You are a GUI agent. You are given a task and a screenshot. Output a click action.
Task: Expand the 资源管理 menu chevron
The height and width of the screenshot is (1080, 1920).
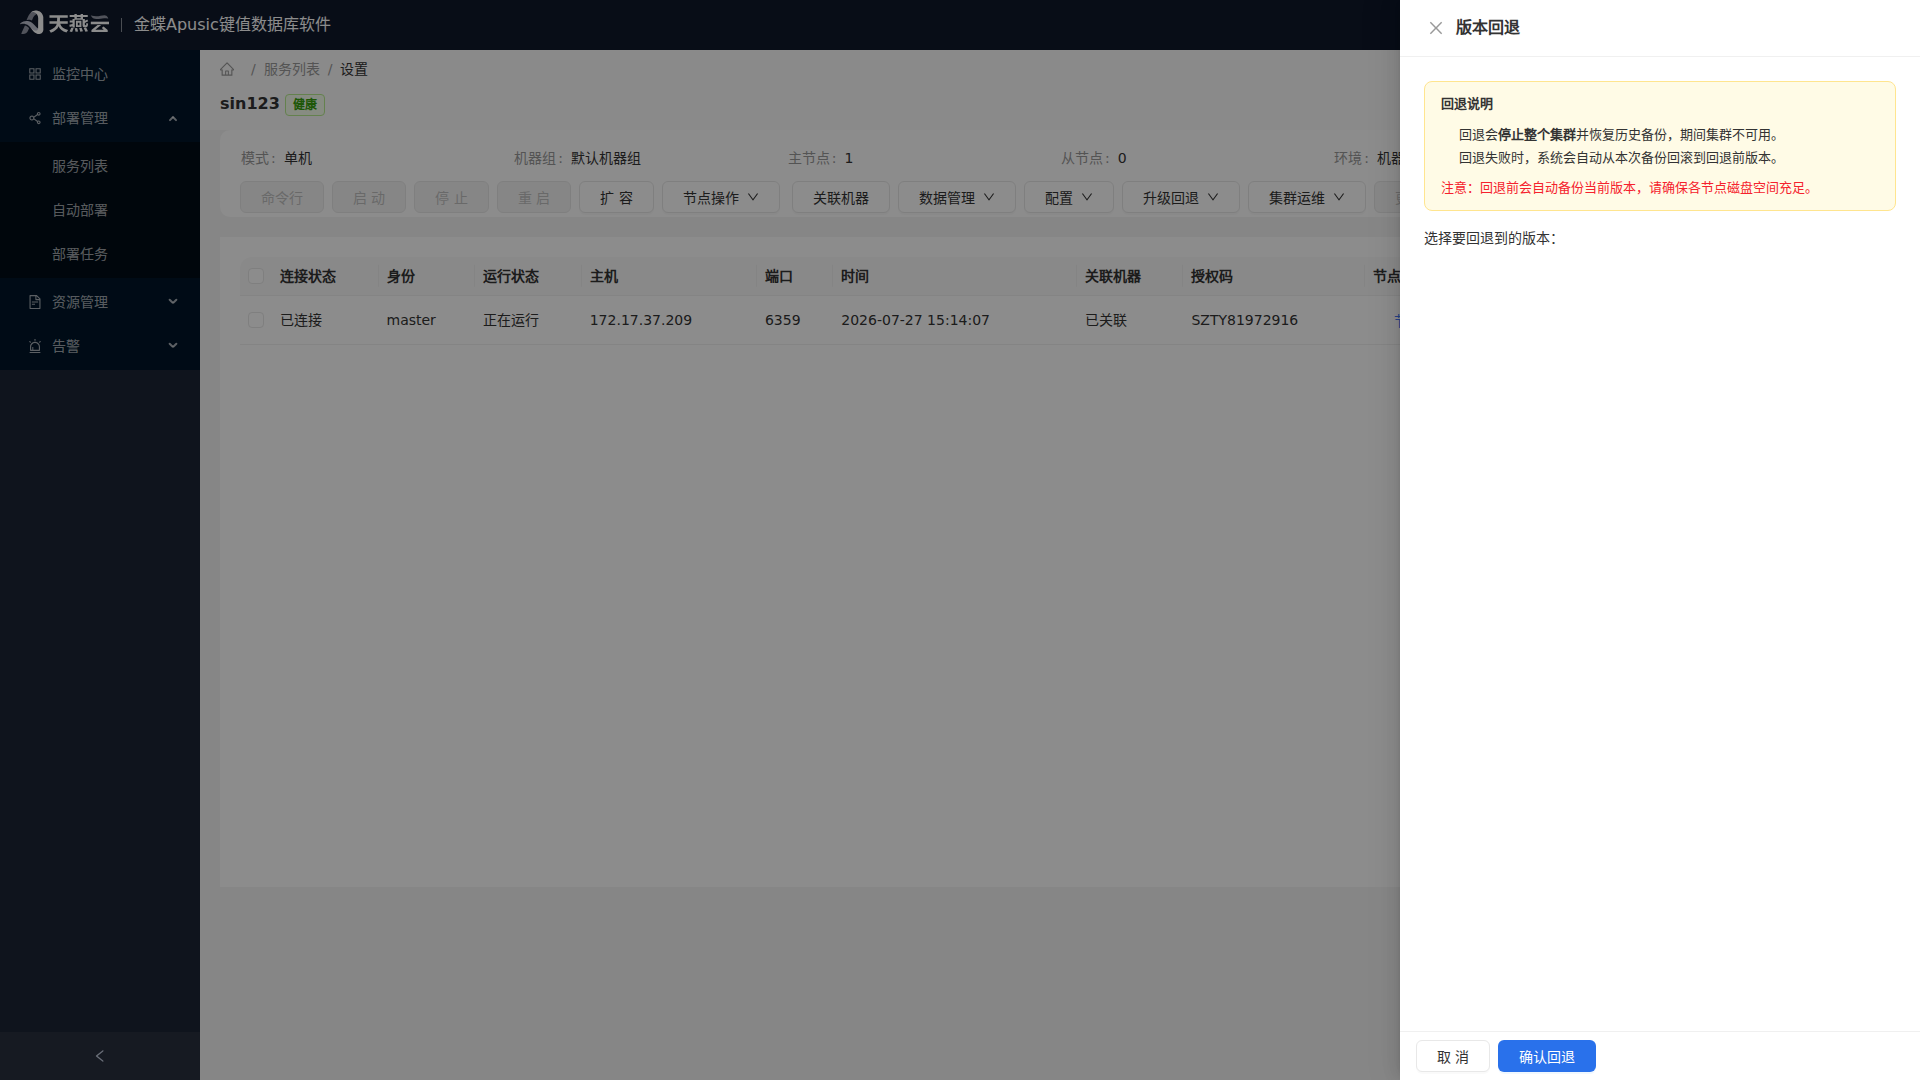[x=173, y=302]
